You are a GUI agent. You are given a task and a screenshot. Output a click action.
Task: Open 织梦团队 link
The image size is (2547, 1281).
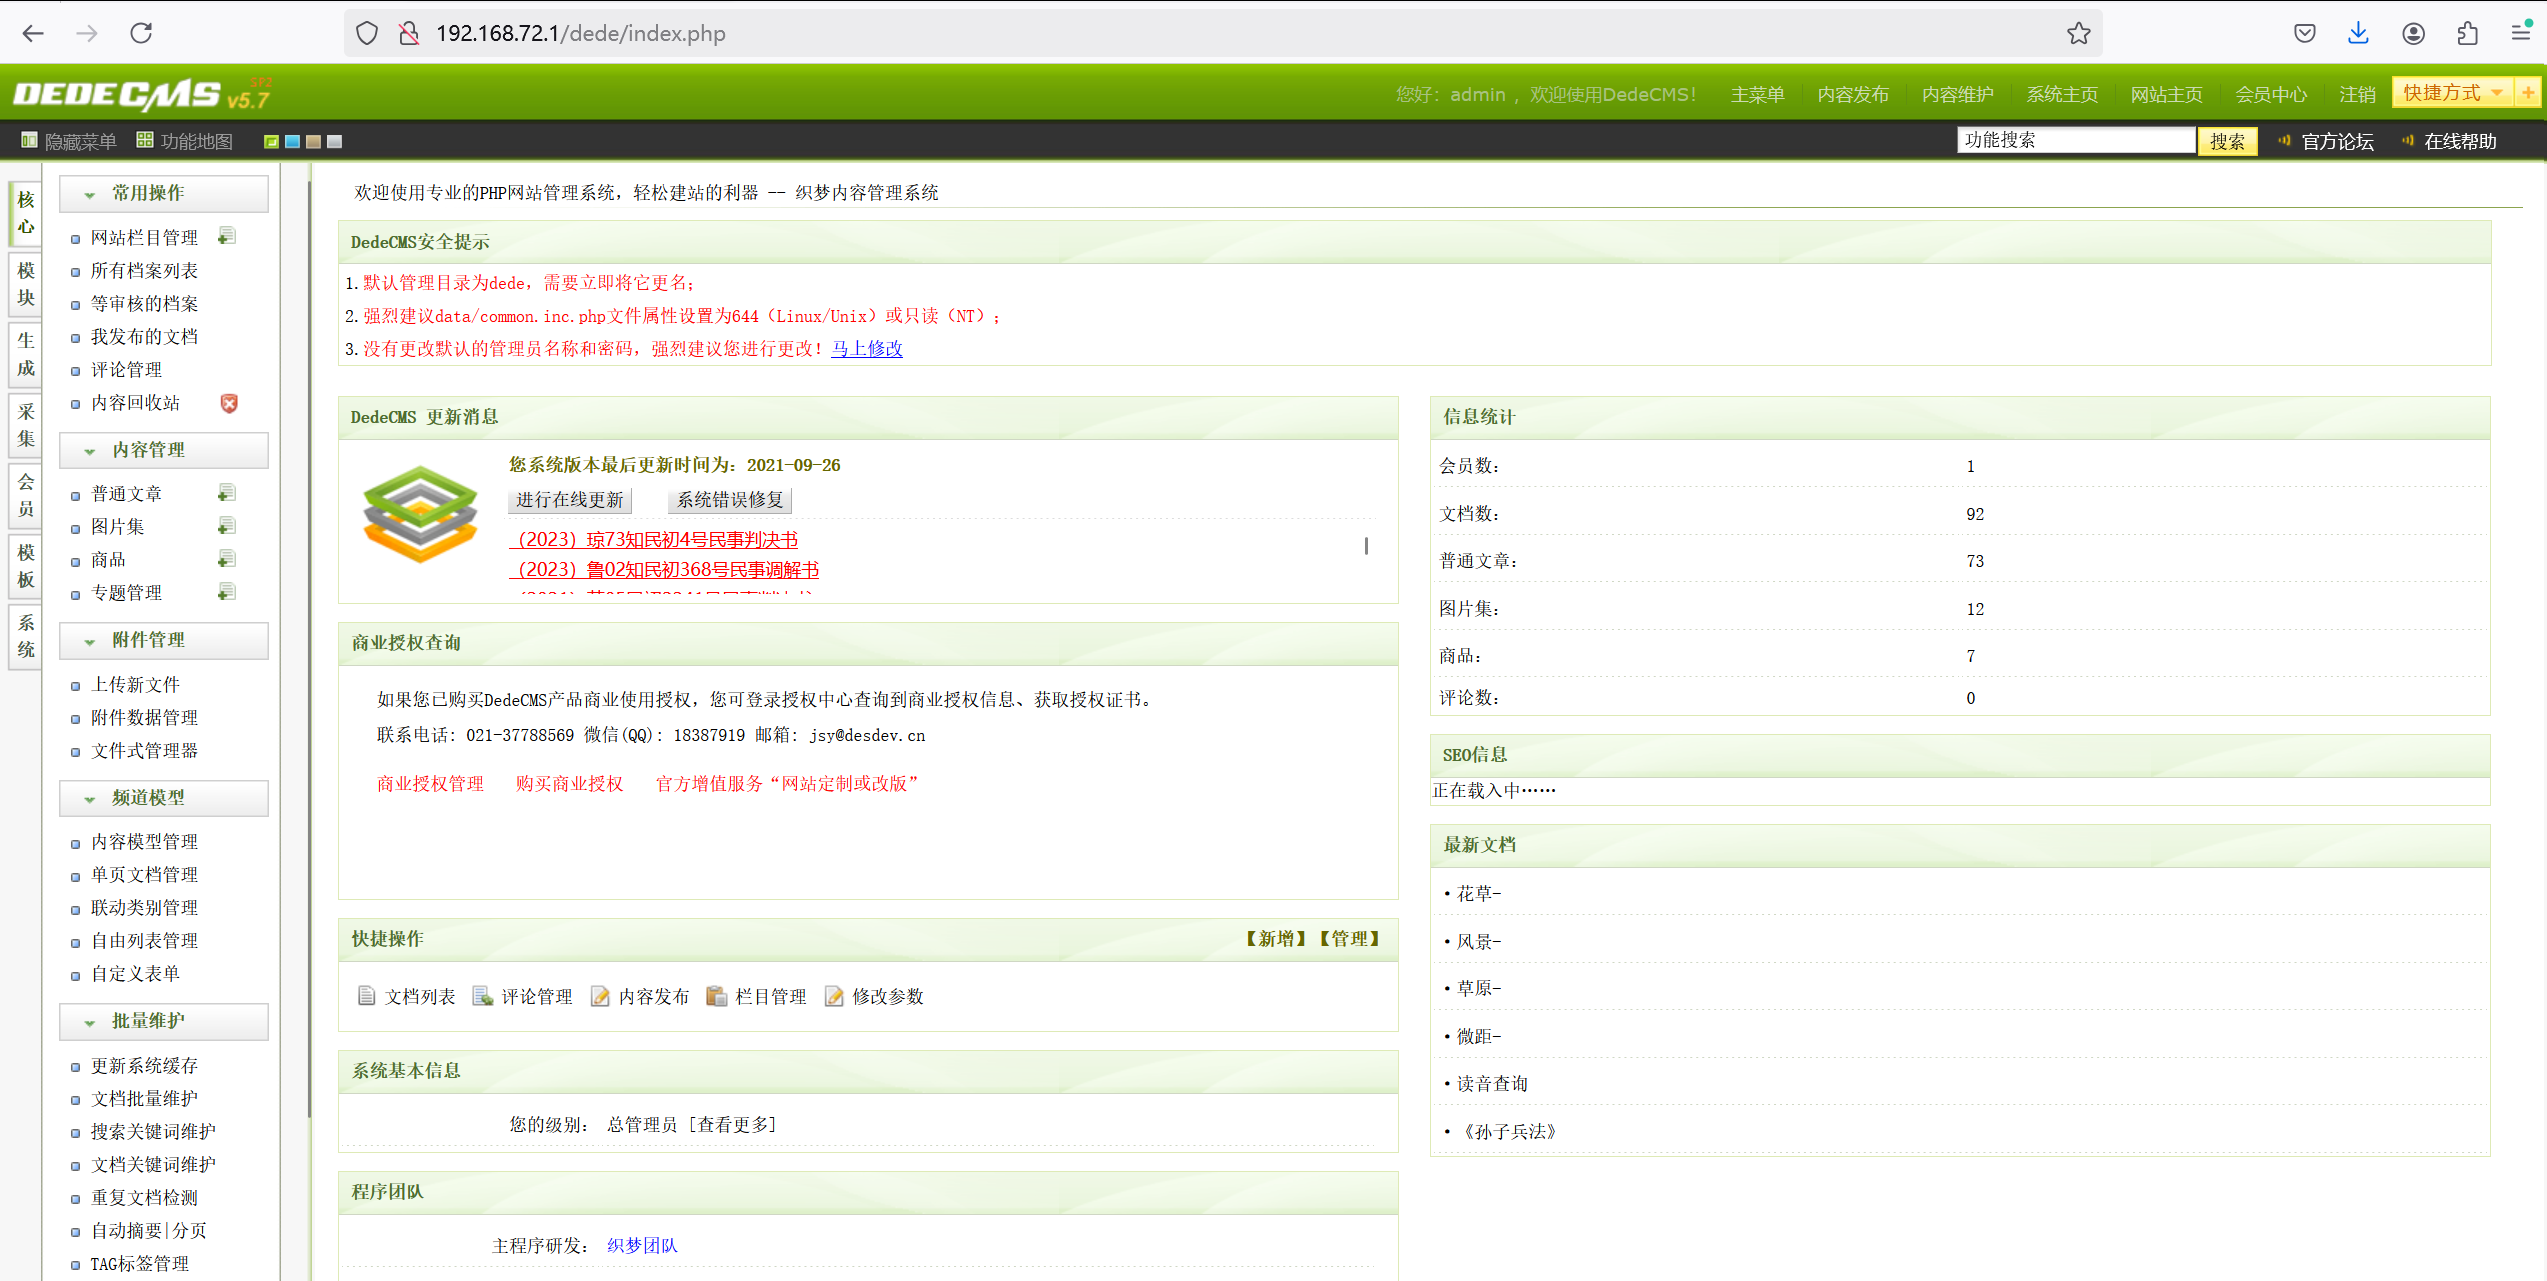tap(642, 1245)
